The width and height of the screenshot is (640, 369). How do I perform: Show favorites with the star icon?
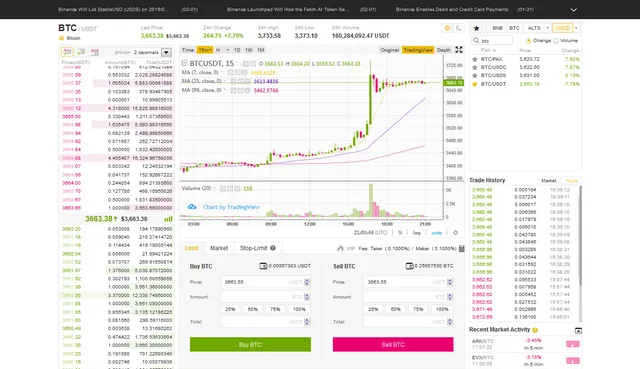point(476,28)
